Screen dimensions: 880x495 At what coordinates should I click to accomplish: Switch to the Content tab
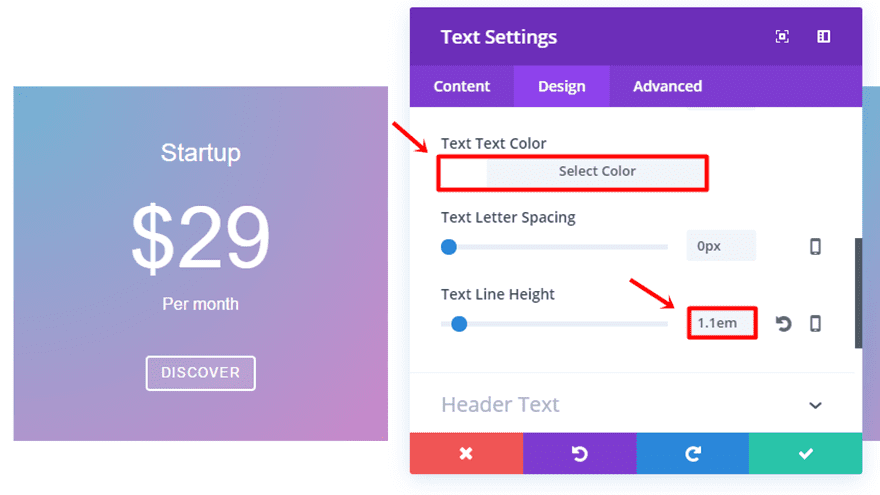click(462, 86)
